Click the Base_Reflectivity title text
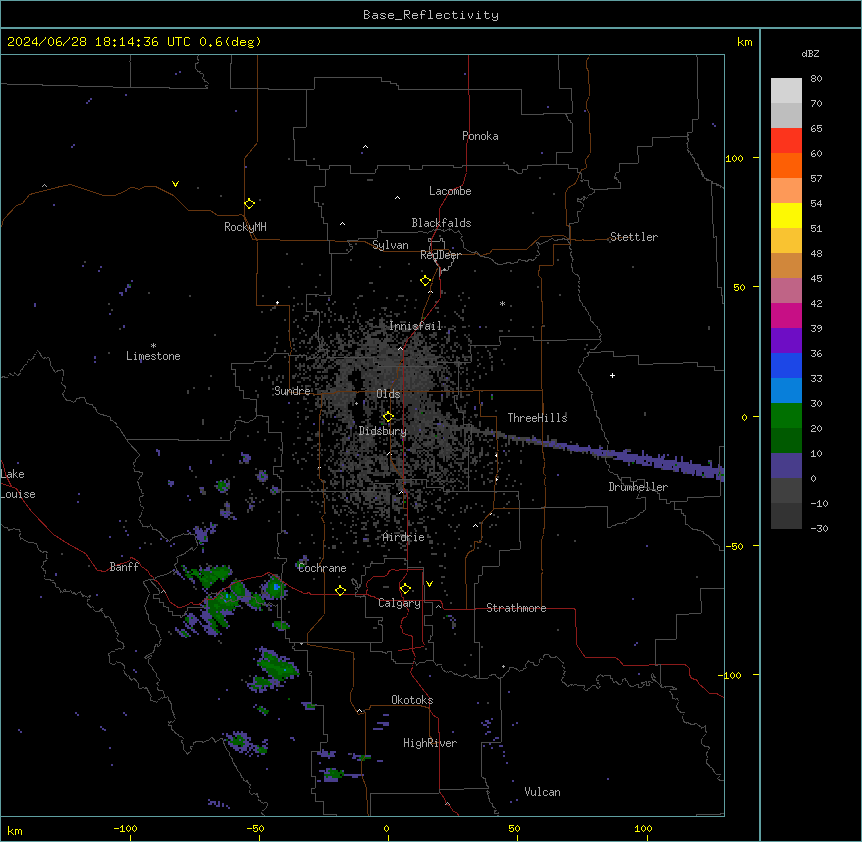This screenshot has height=842, width=862. (x=431, y=15)
